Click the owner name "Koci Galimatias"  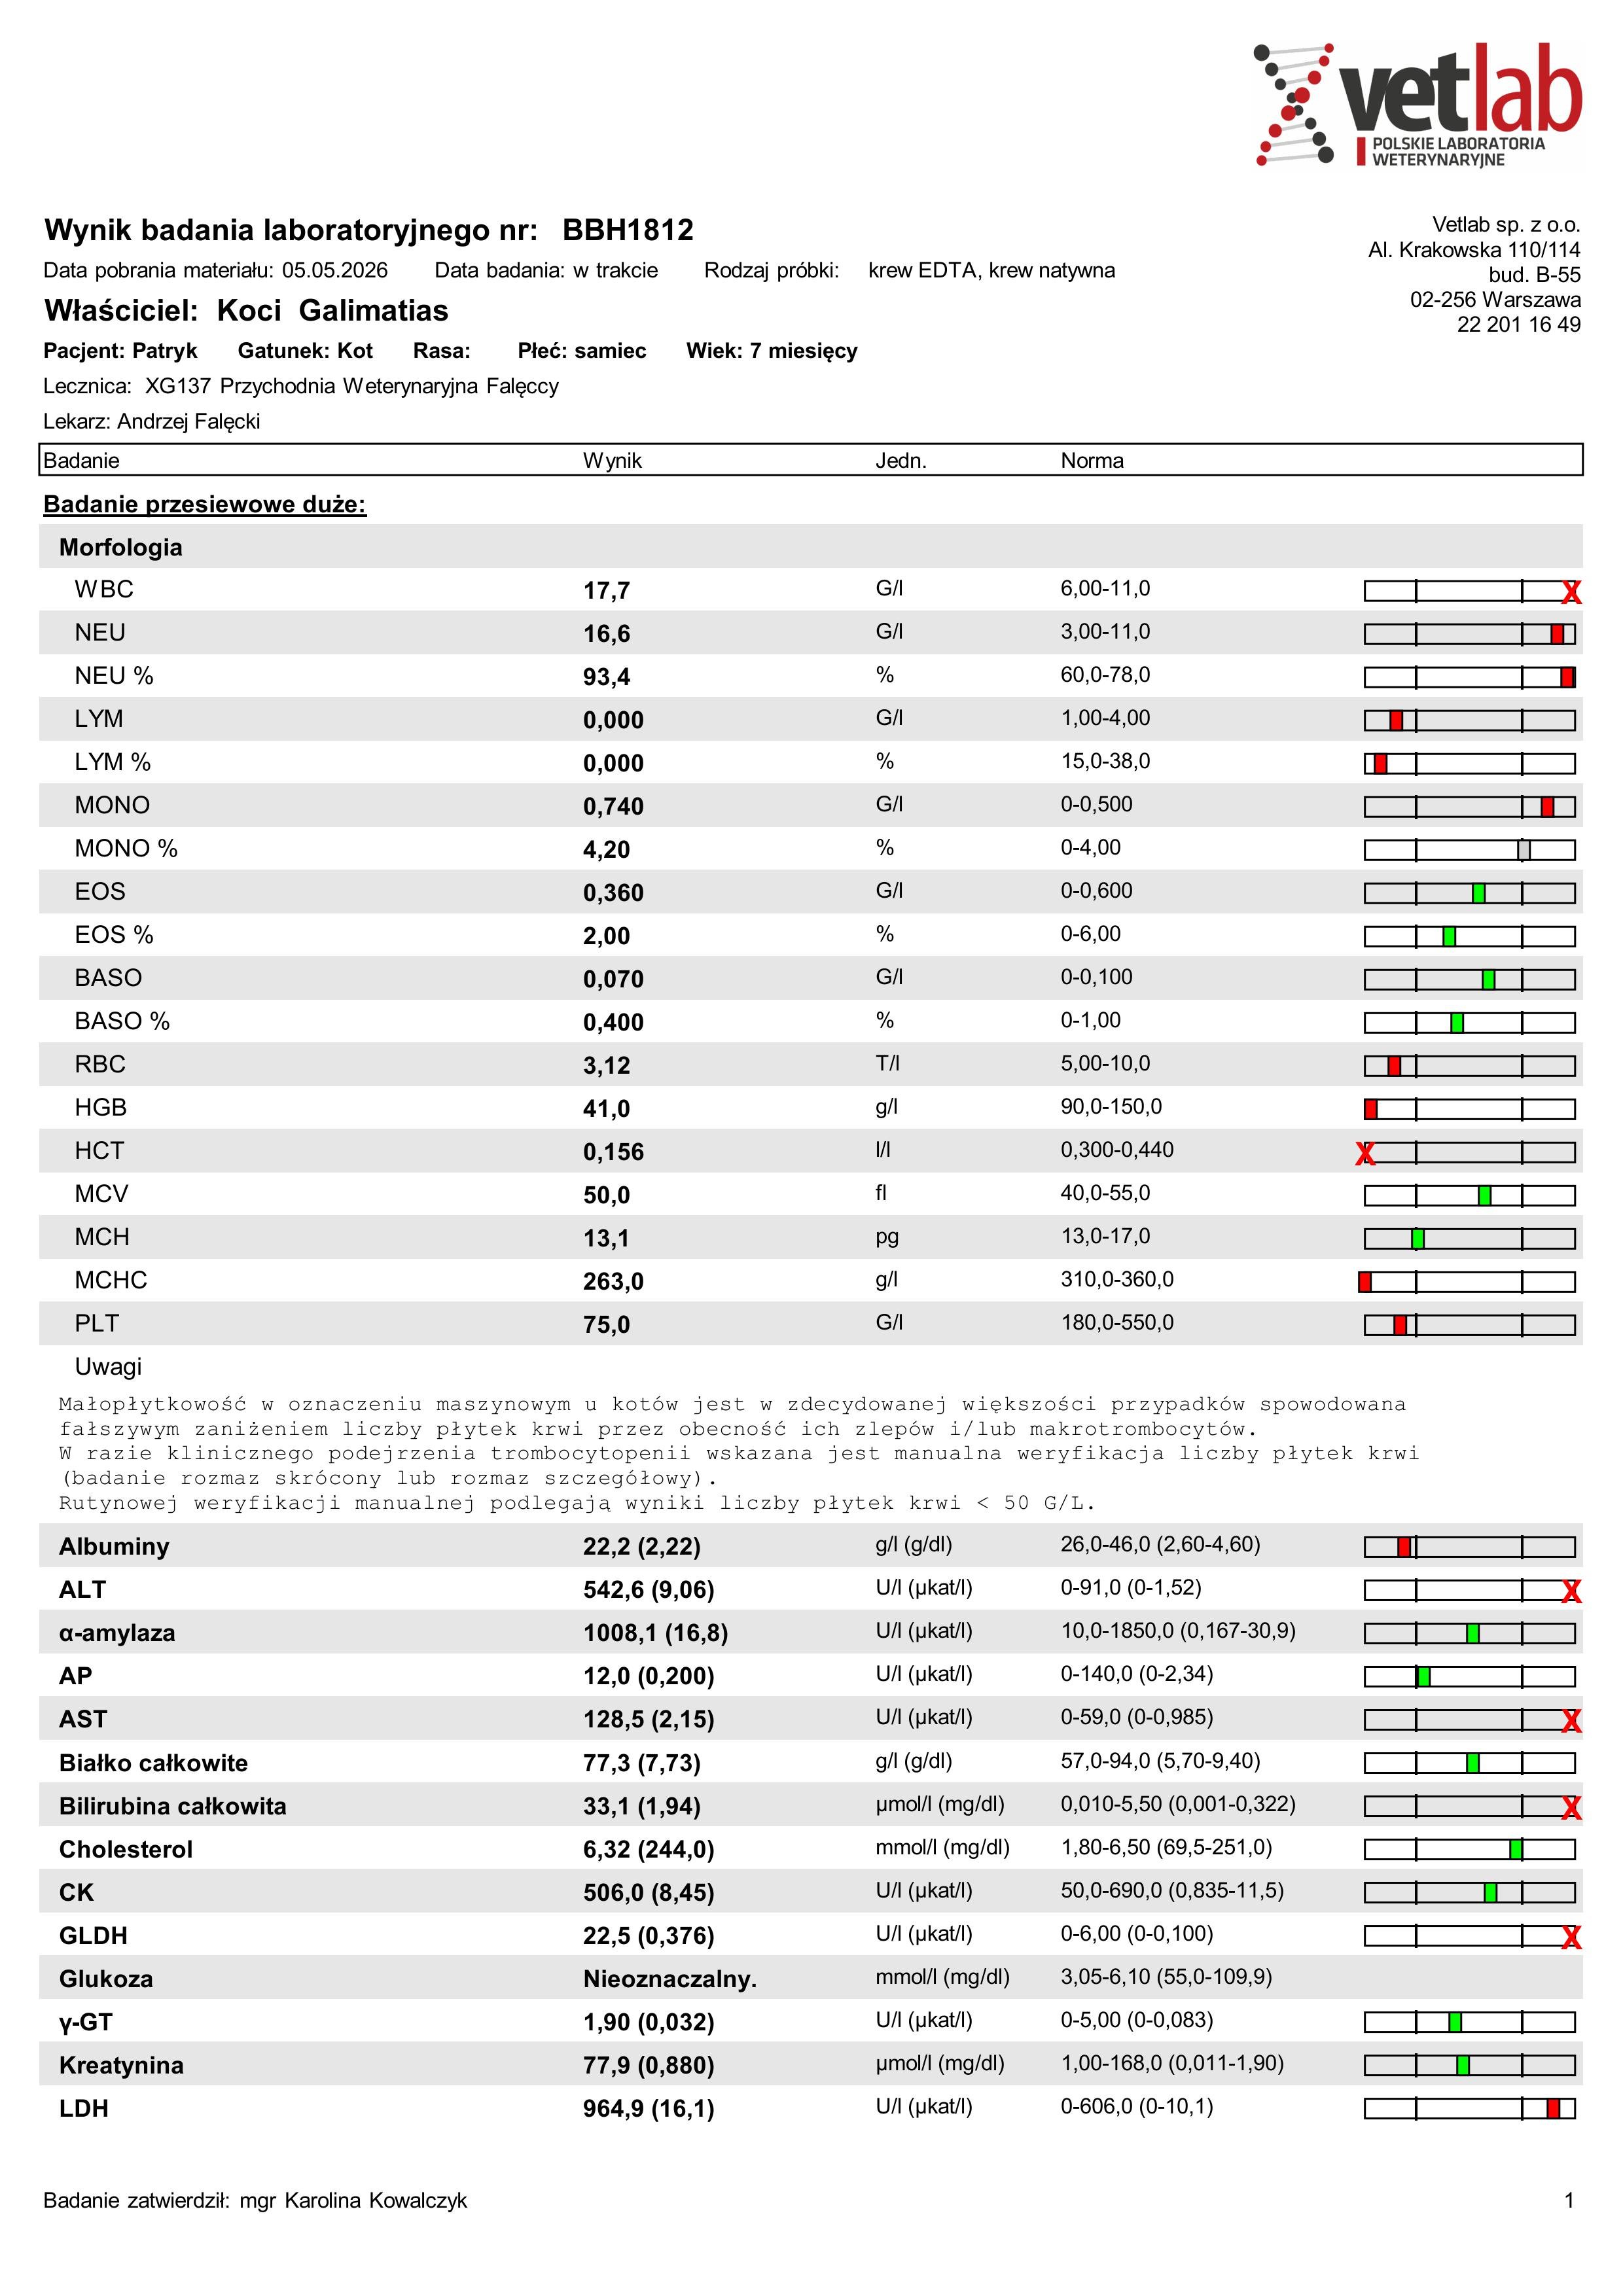pos(333,310)
